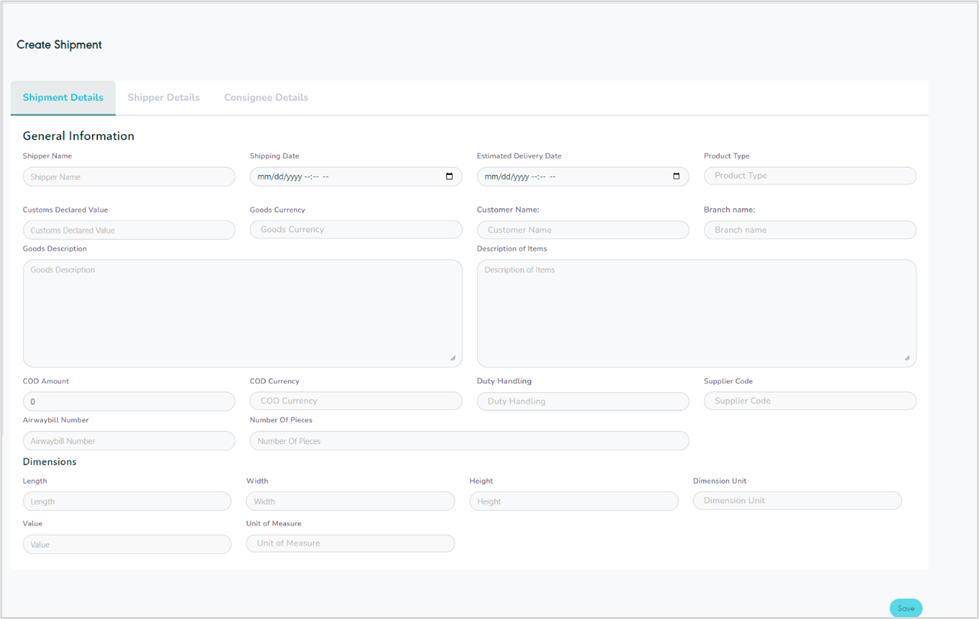Click the Customs Declared Value input
Screen dimensions: 979x619
129,230
